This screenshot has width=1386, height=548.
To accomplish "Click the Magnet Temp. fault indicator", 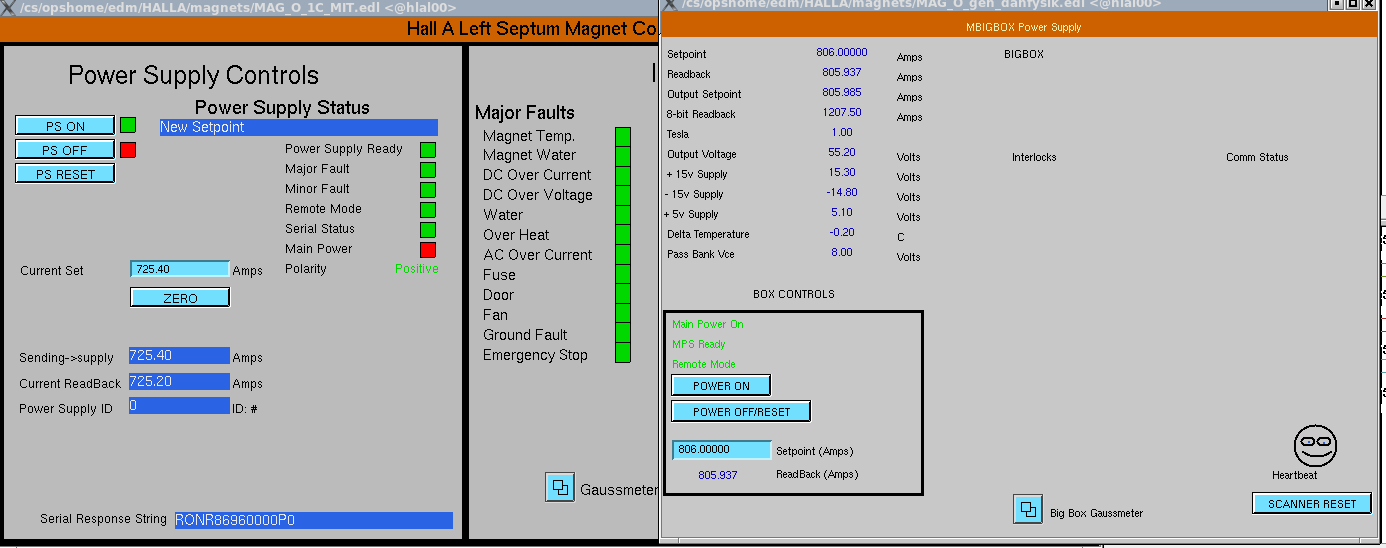I will (623, 136).
